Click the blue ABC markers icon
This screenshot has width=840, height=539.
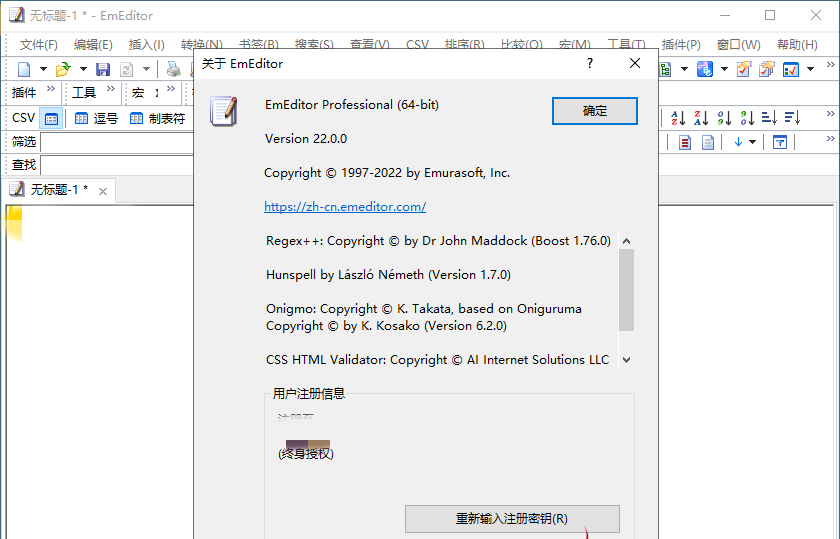tap(704, 69)
